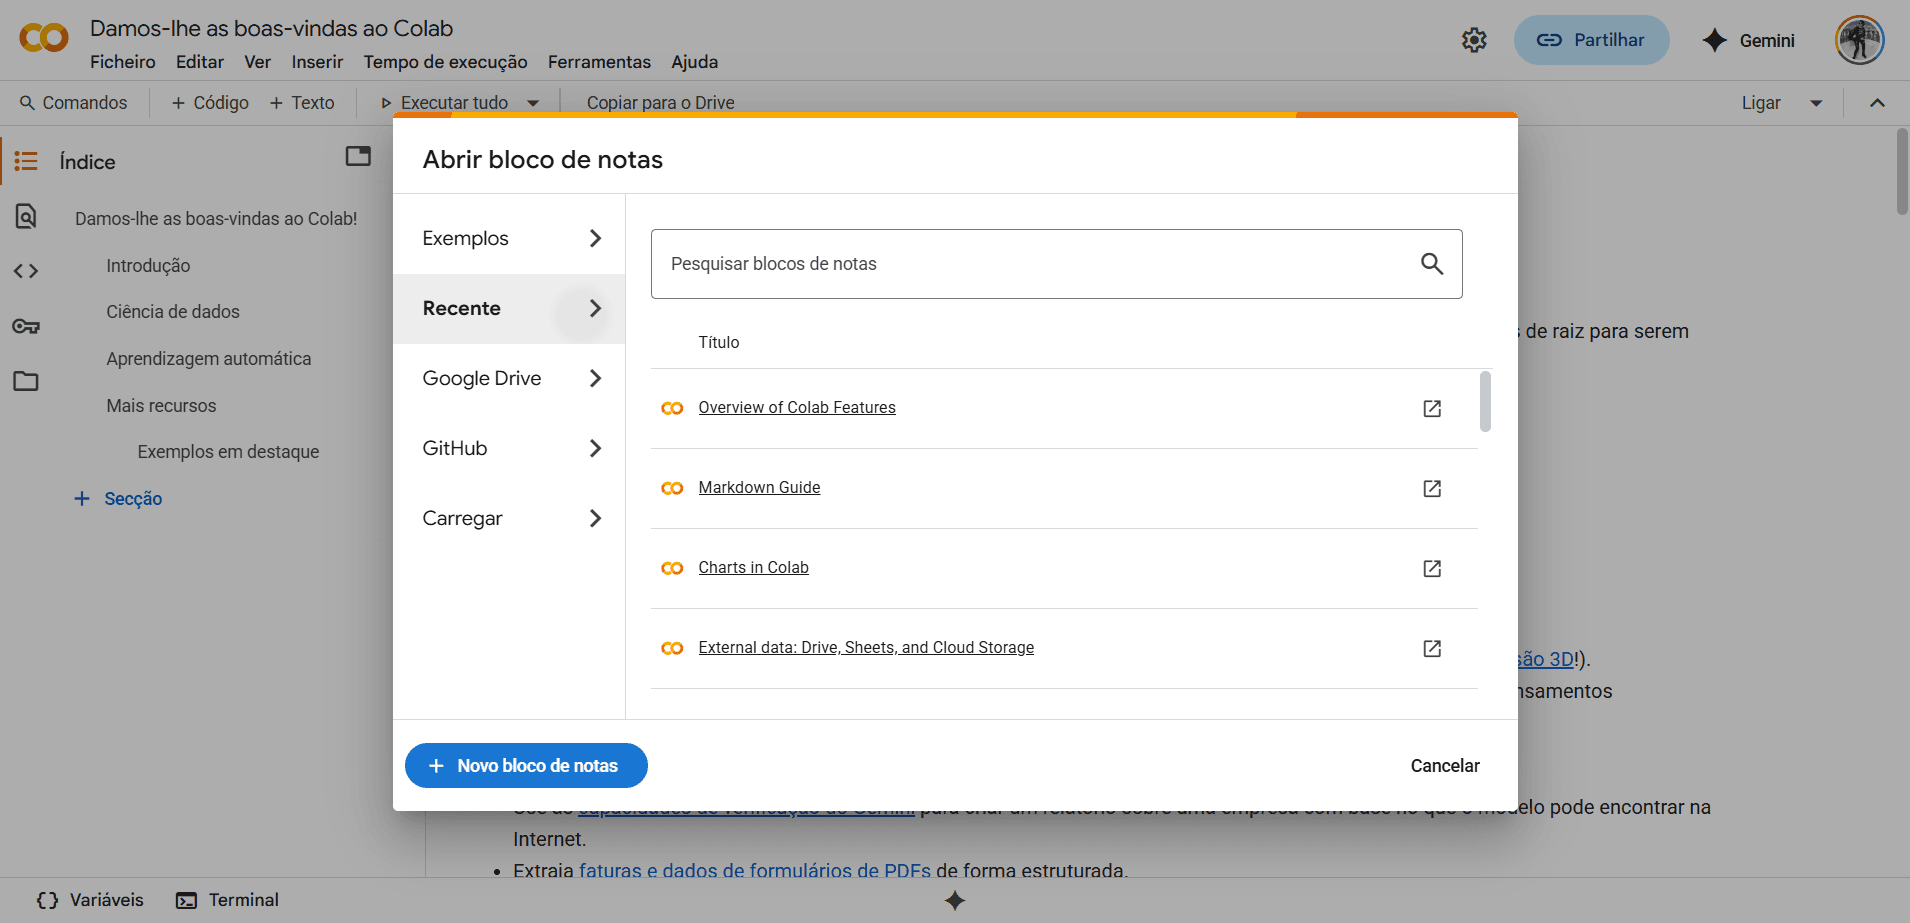Click the Gemini sparkle at the bottom bar
The image size is (1910, 923).
point(955,901)
